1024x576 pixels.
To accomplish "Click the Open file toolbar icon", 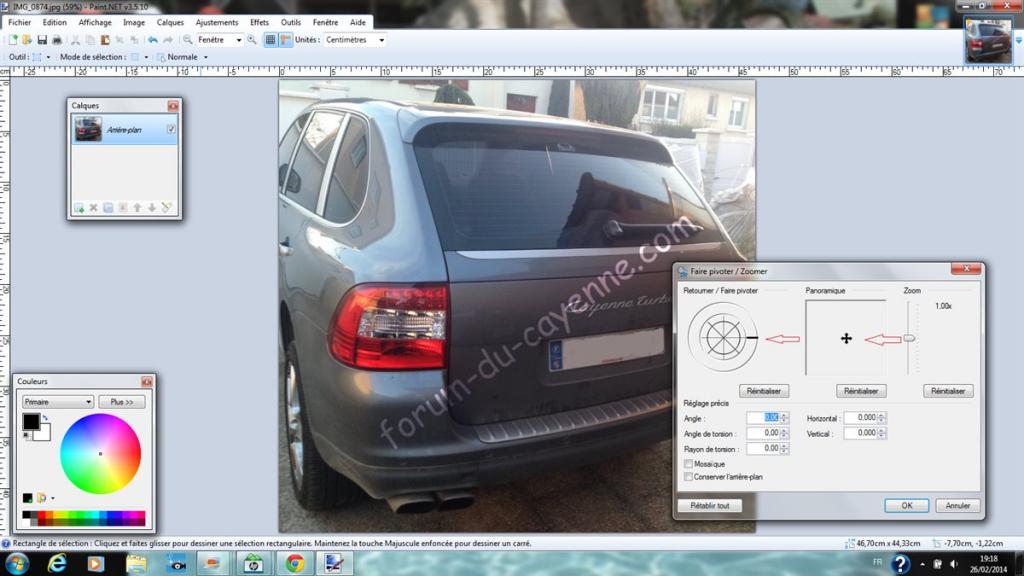I will pyautogui.click(x=27, y=40).
